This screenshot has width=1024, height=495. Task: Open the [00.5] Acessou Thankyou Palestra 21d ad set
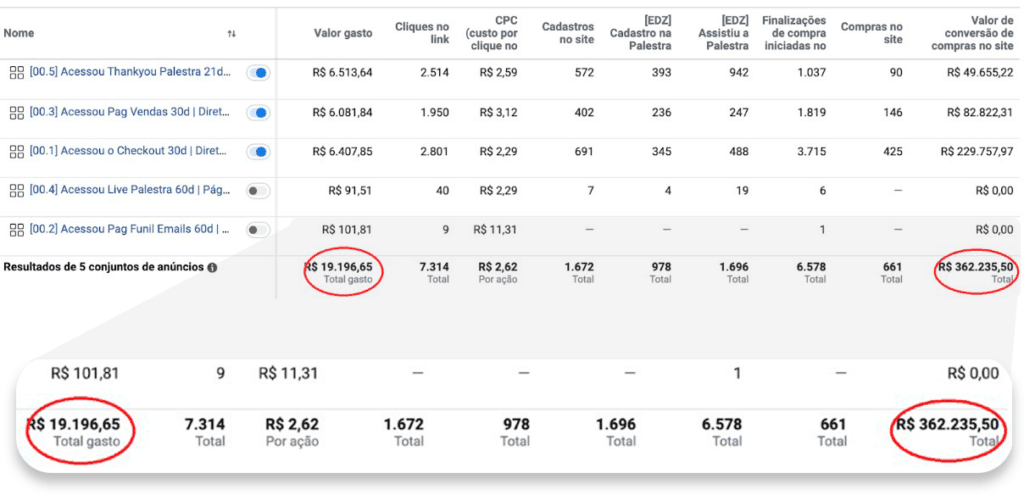point(130,72)
